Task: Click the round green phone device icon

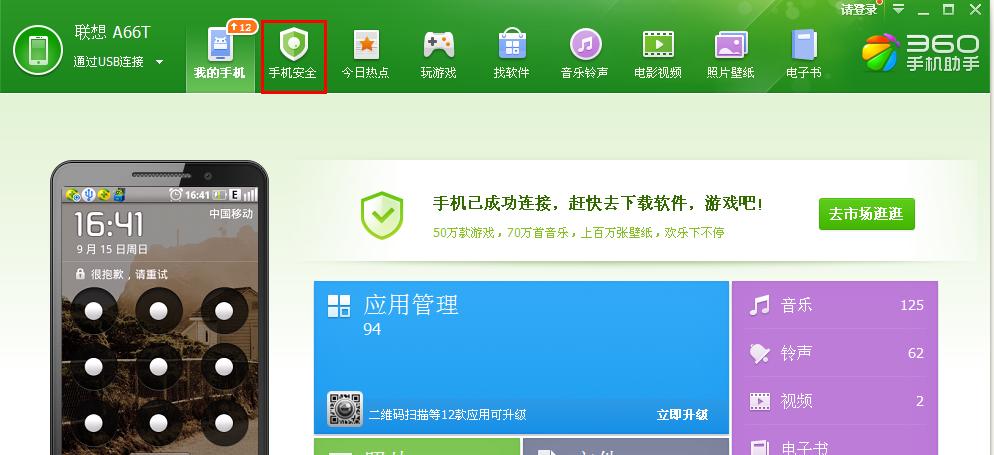Action: [x=38, y=50]
